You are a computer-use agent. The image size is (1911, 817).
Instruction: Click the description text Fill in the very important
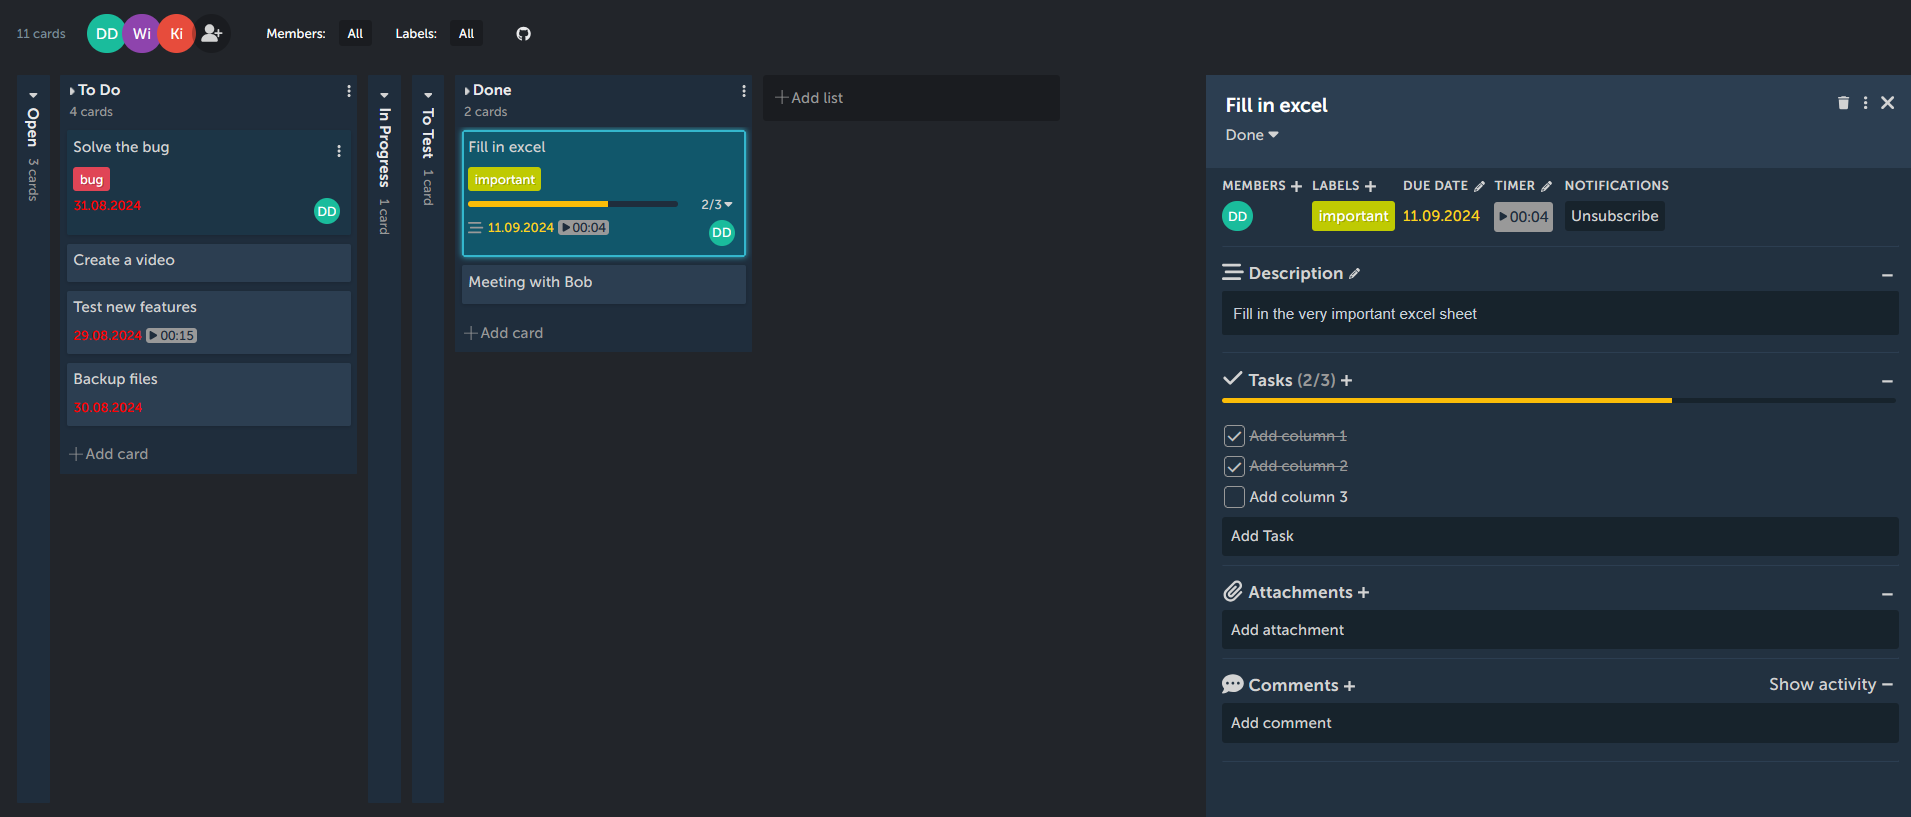click(x=1355, y=314)
